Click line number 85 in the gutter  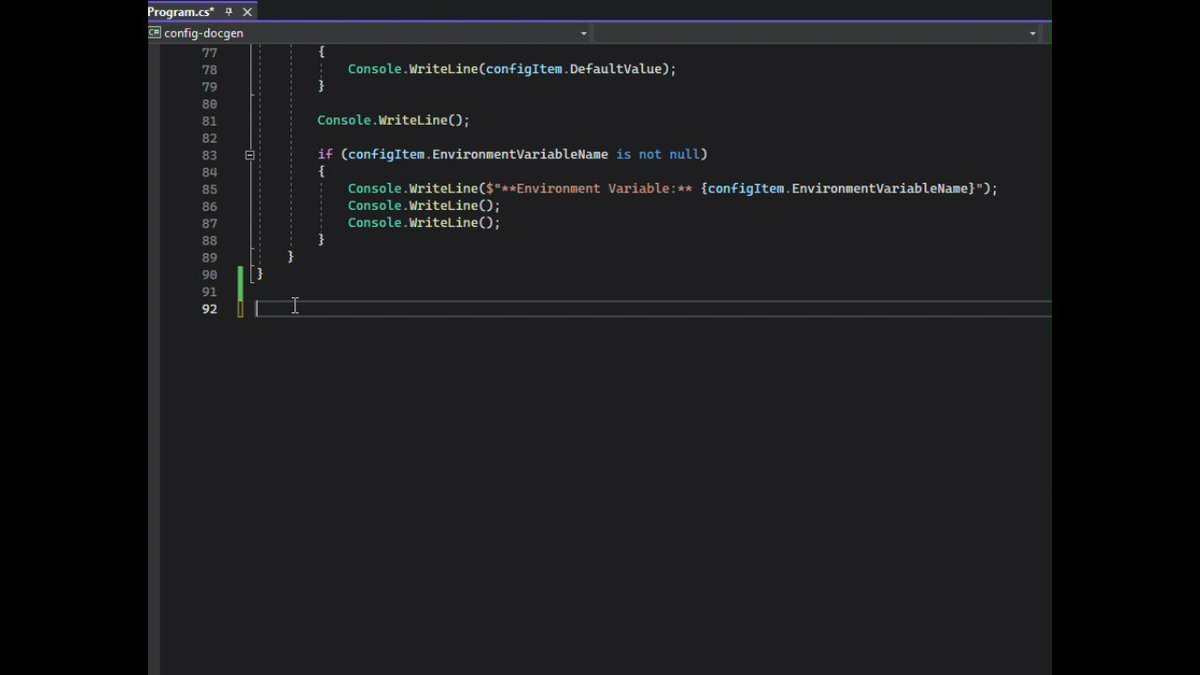[209, 189]
